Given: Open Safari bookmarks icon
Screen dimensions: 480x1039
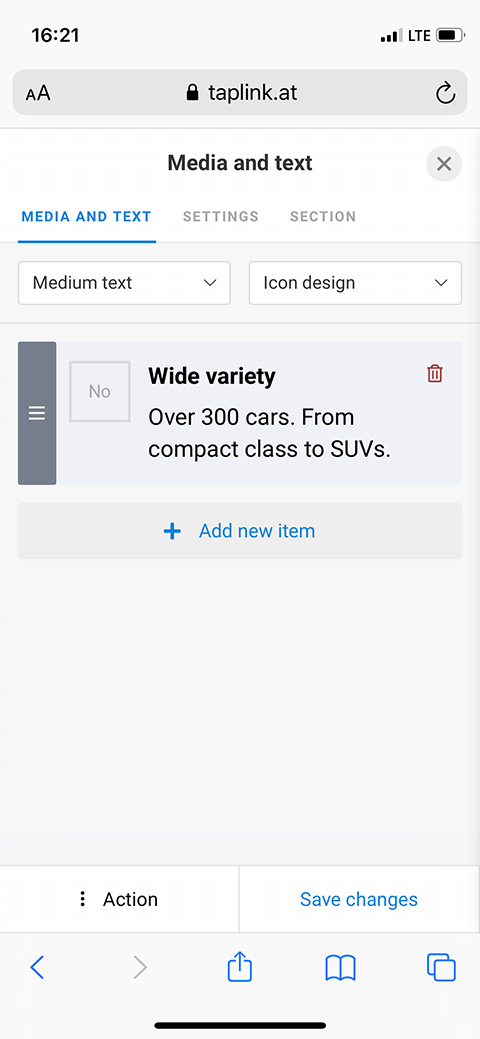Looking at the screenshot, I should pyautogui.click(x=341, y=968).
